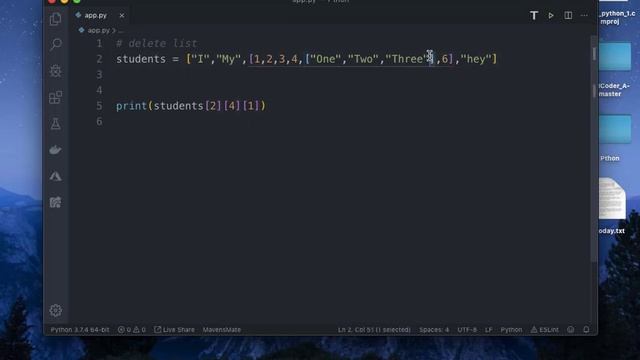
Task: Open the Live Share view icon
Action: 56,202
